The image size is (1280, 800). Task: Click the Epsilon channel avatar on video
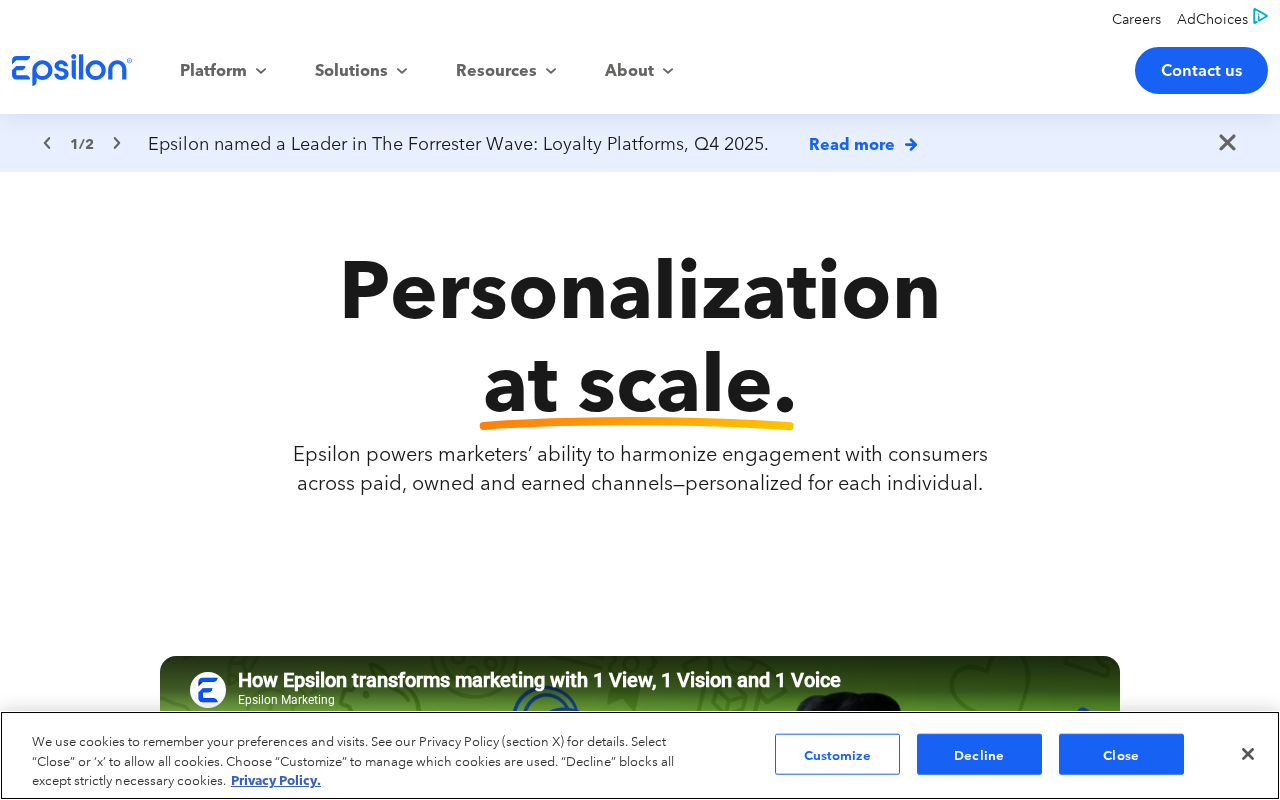coord(208,690)
